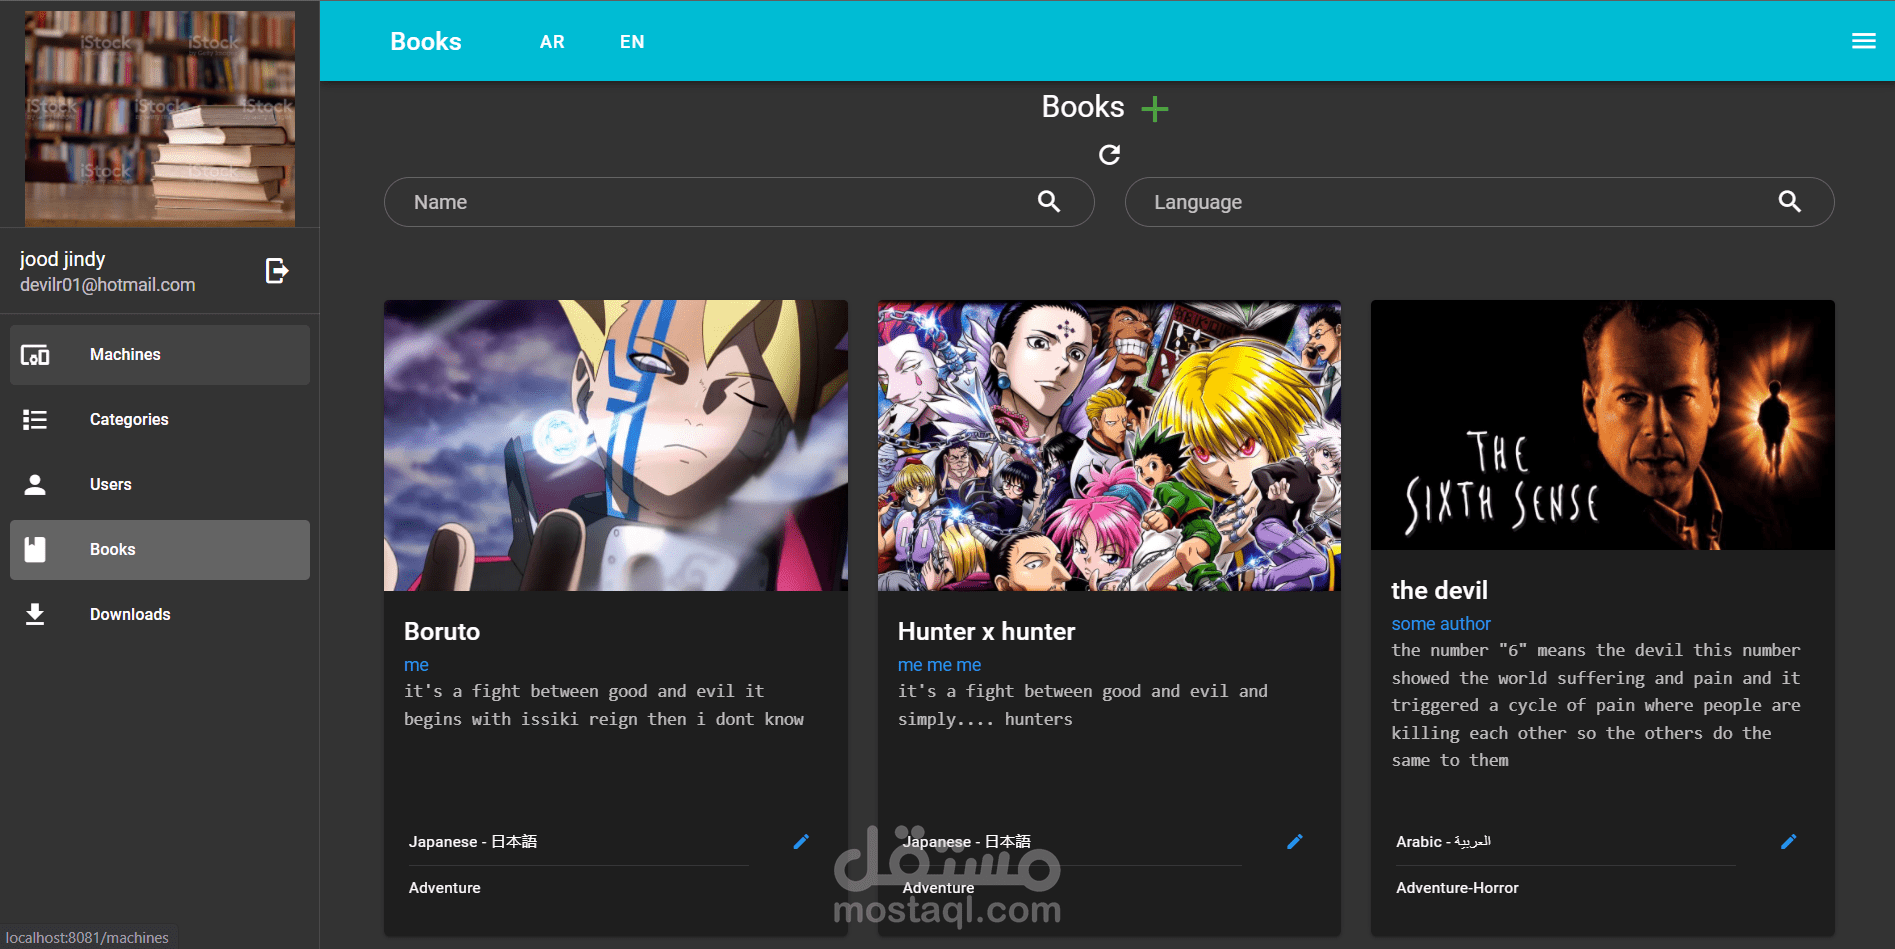This screenshot has height=949, width=1895.
Task: Click the Users person icon
Action: 35,485
